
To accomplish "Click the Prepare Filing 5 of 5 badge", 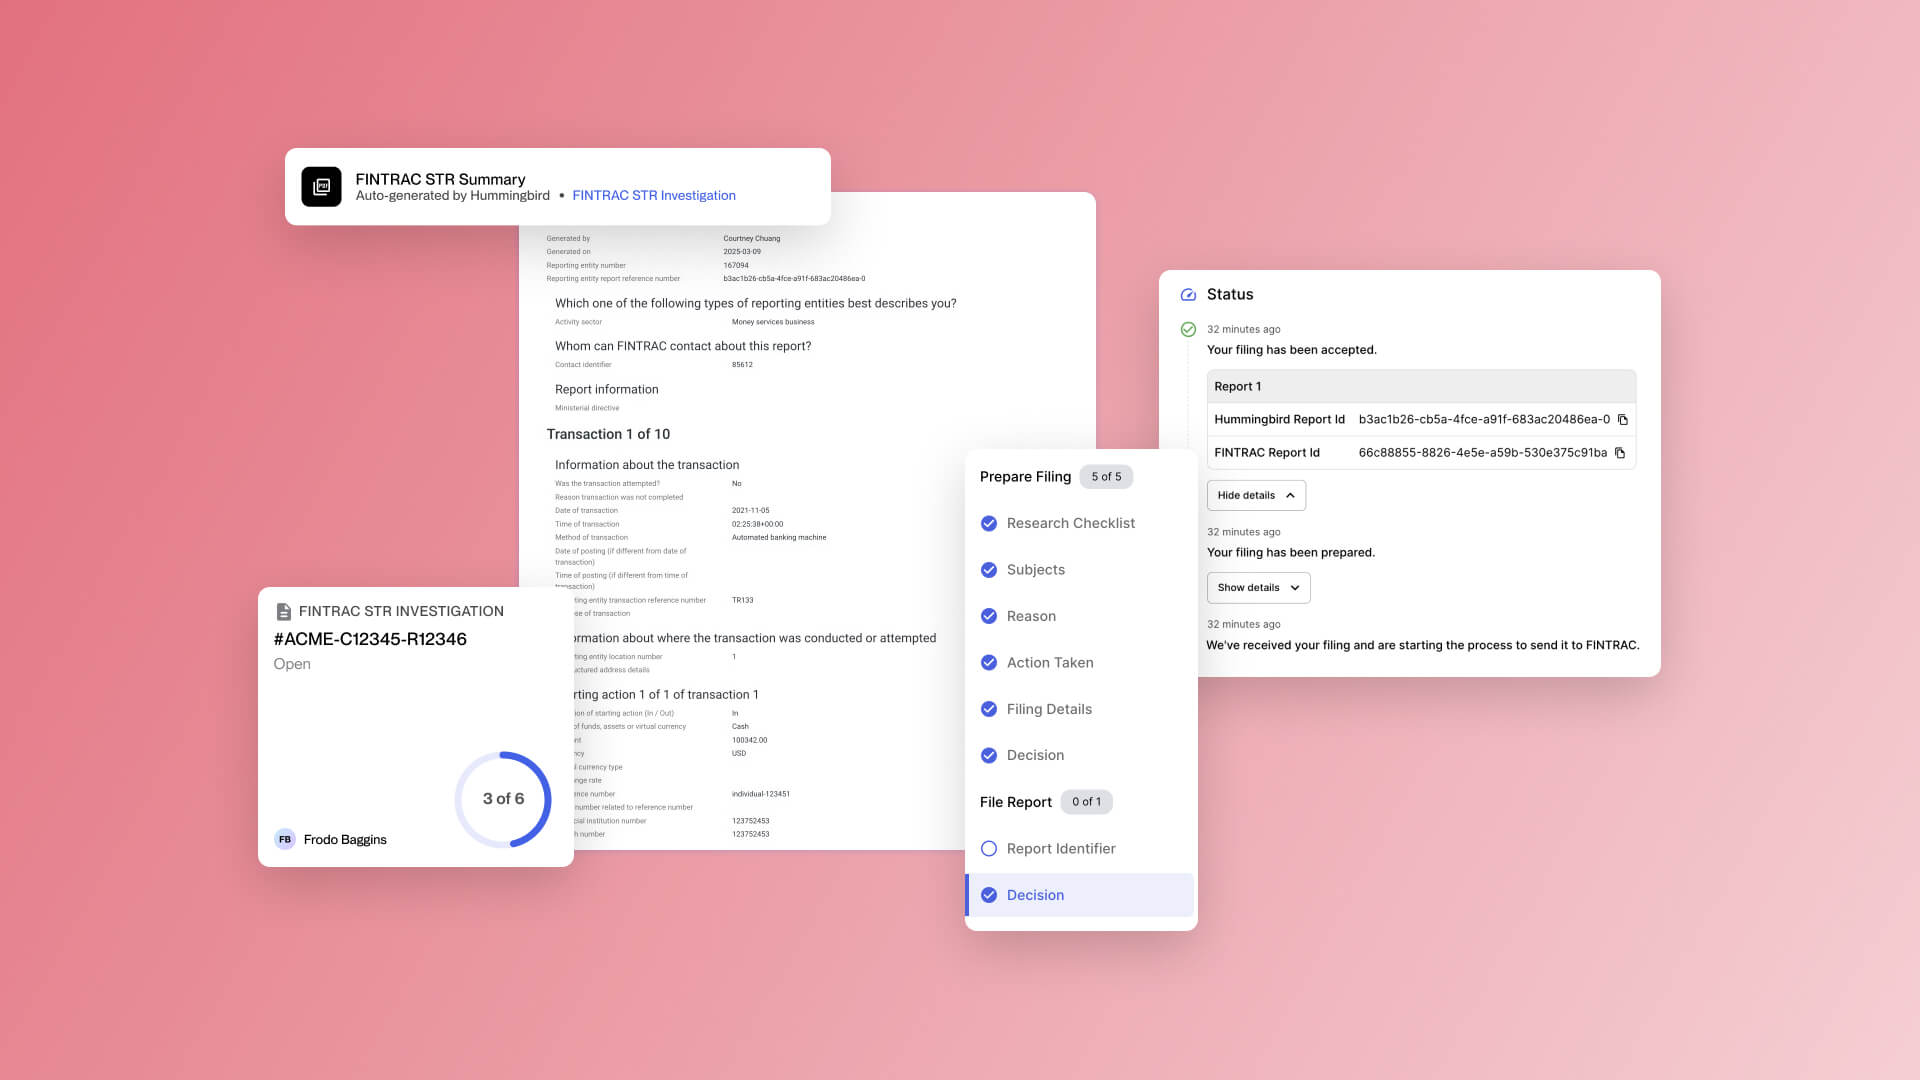I will click(x=1105, y=477).
